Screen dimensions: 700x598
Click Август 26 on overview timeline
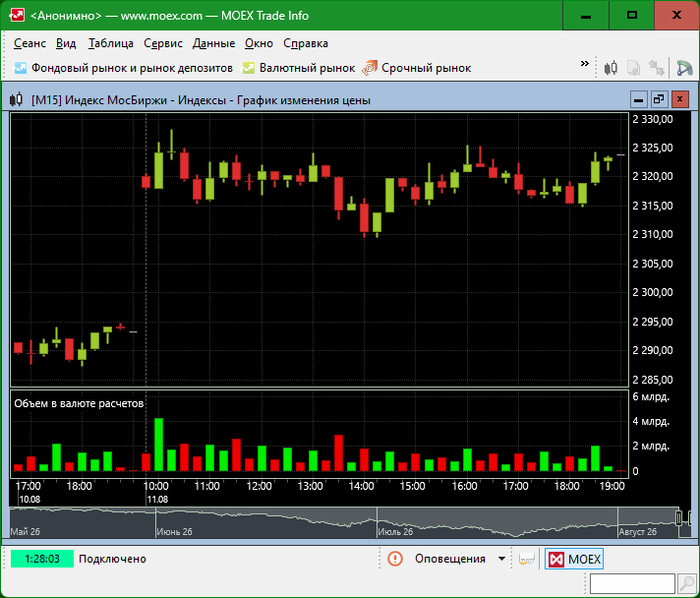coord(638,532)
